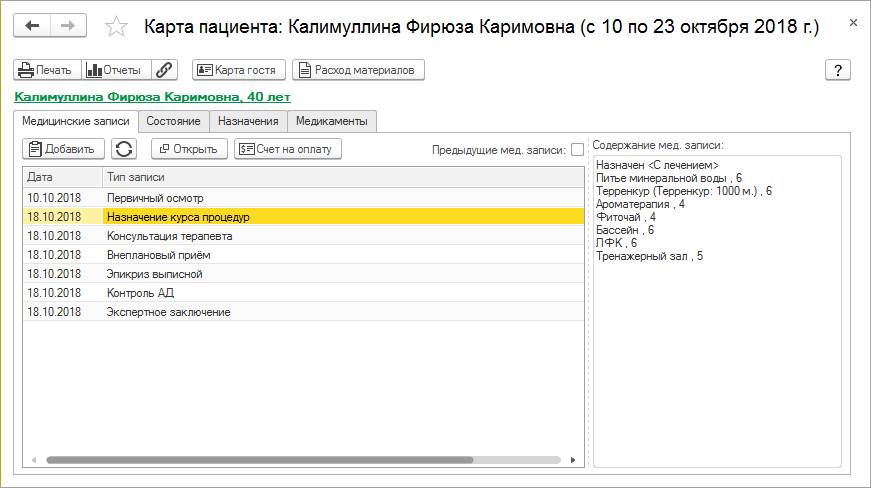Refresh the medical records list
Image resolution: width=871 pixels, height=488 pixels.
point(125,149)
